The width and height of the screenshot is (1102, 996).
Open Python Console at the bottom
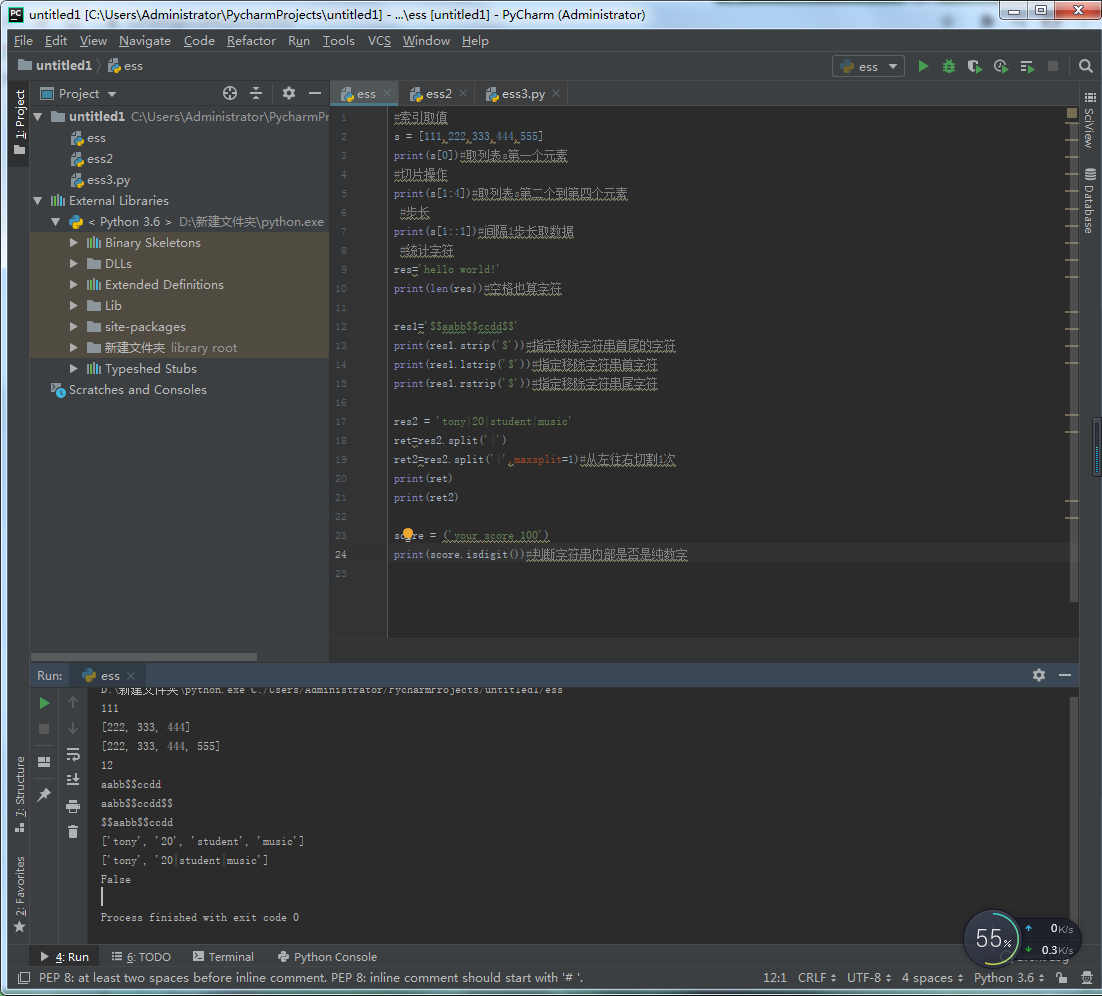point(327,957)
